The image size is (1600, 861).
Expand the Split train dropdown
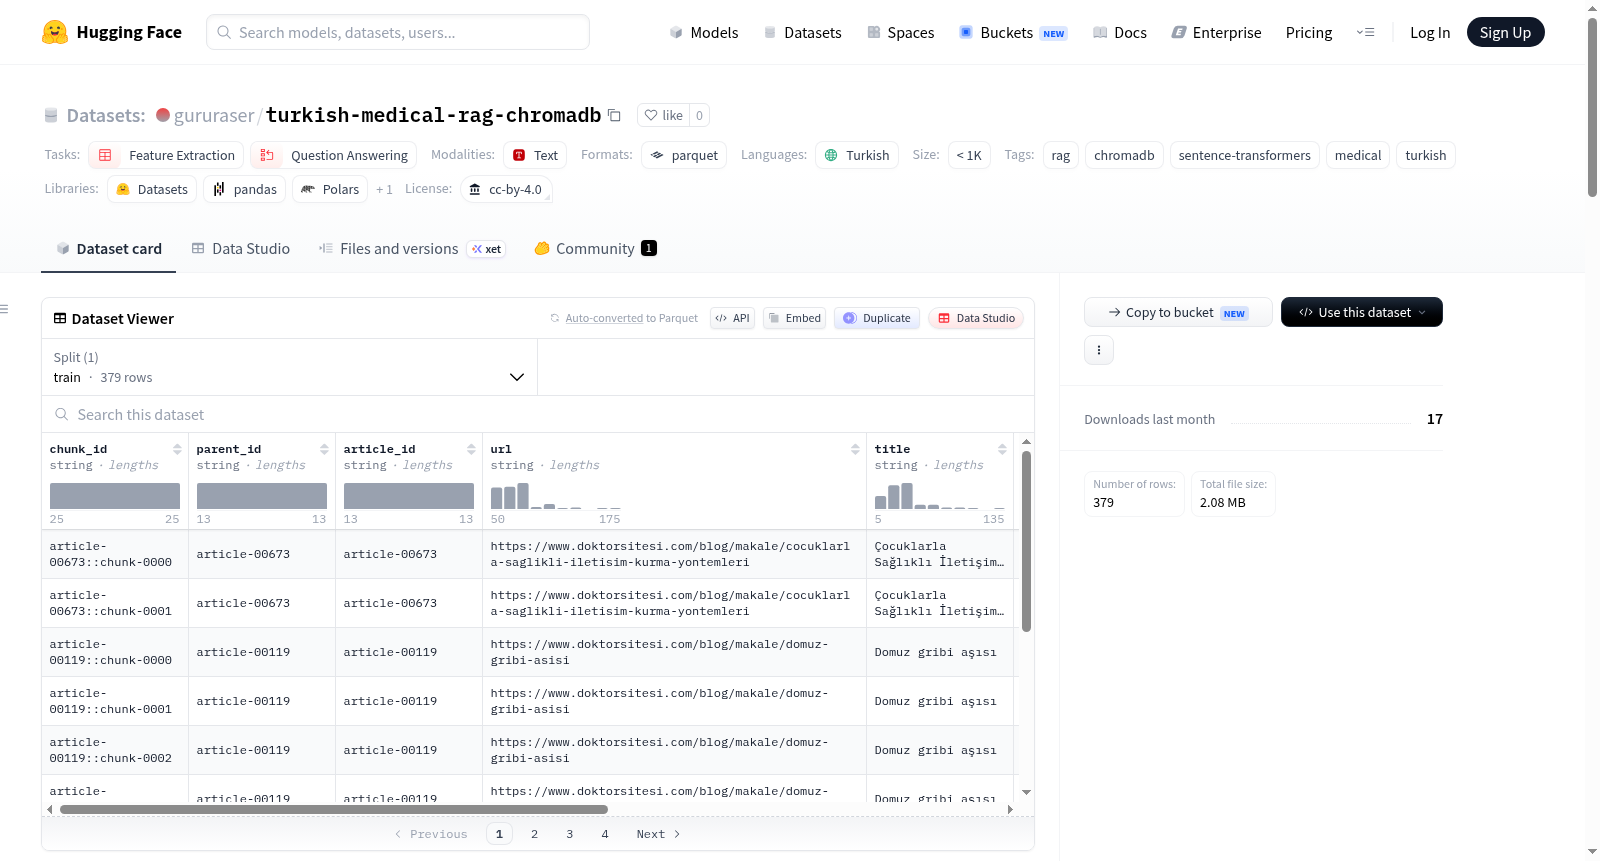coord(289,367)
